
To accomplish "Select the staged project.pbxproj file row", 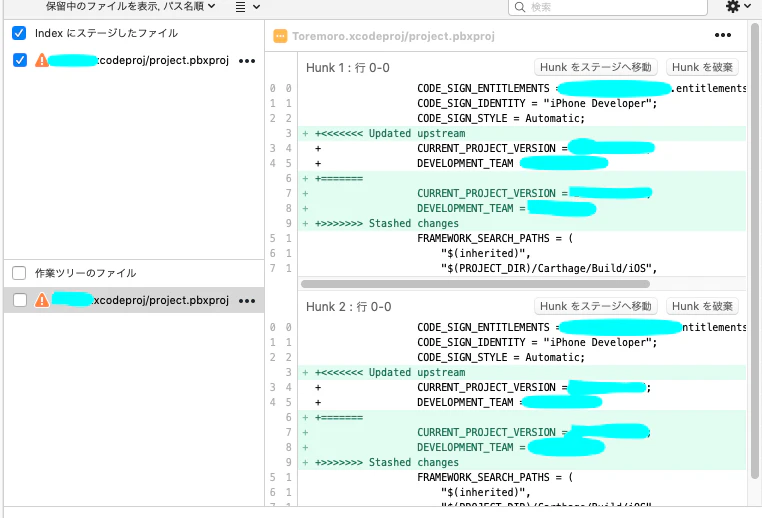I will pos(134,60).
